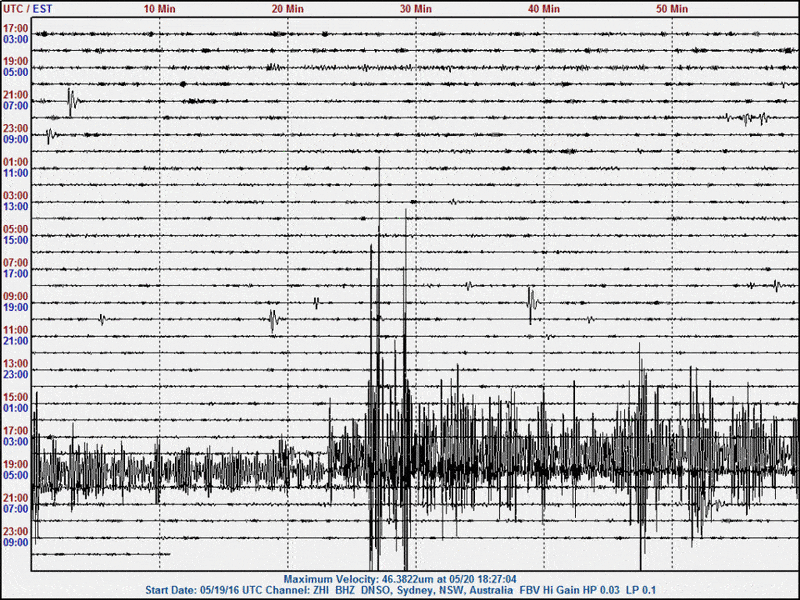Click the "UTC / EST" header label
Image resolution: width=800 pixels, height=600 pixels.
click(x=29, y=8)
